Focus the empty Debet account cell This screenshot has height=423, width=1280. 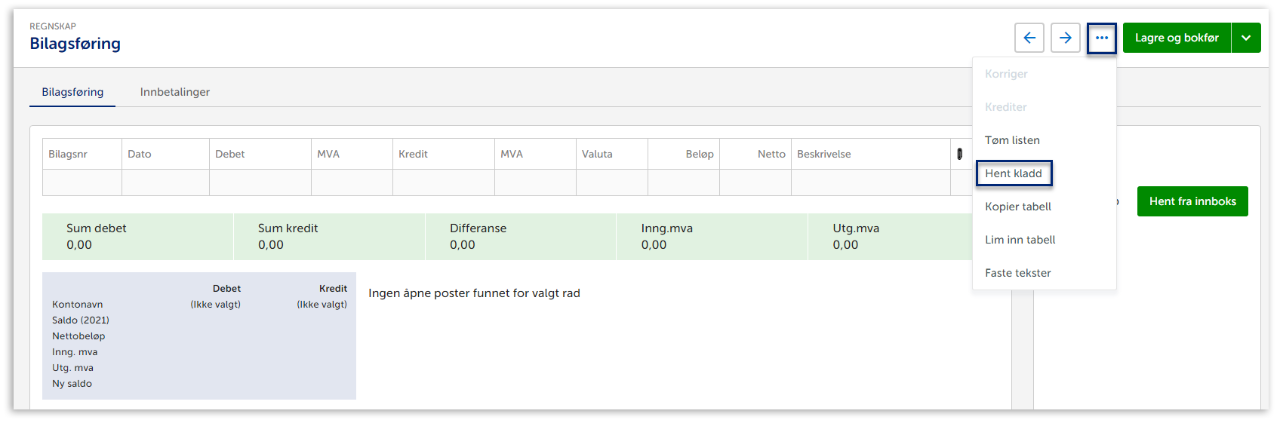tap(259, 182)
